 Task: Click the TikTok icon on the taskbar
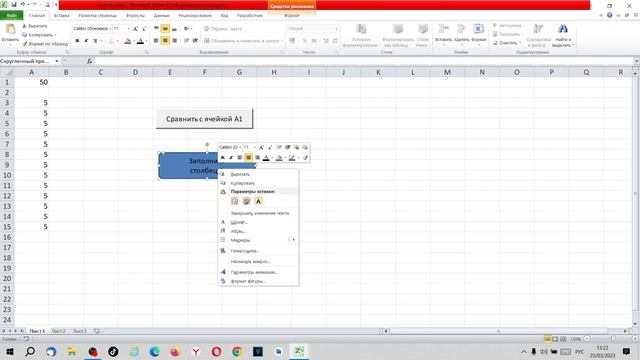click(113, 351)
